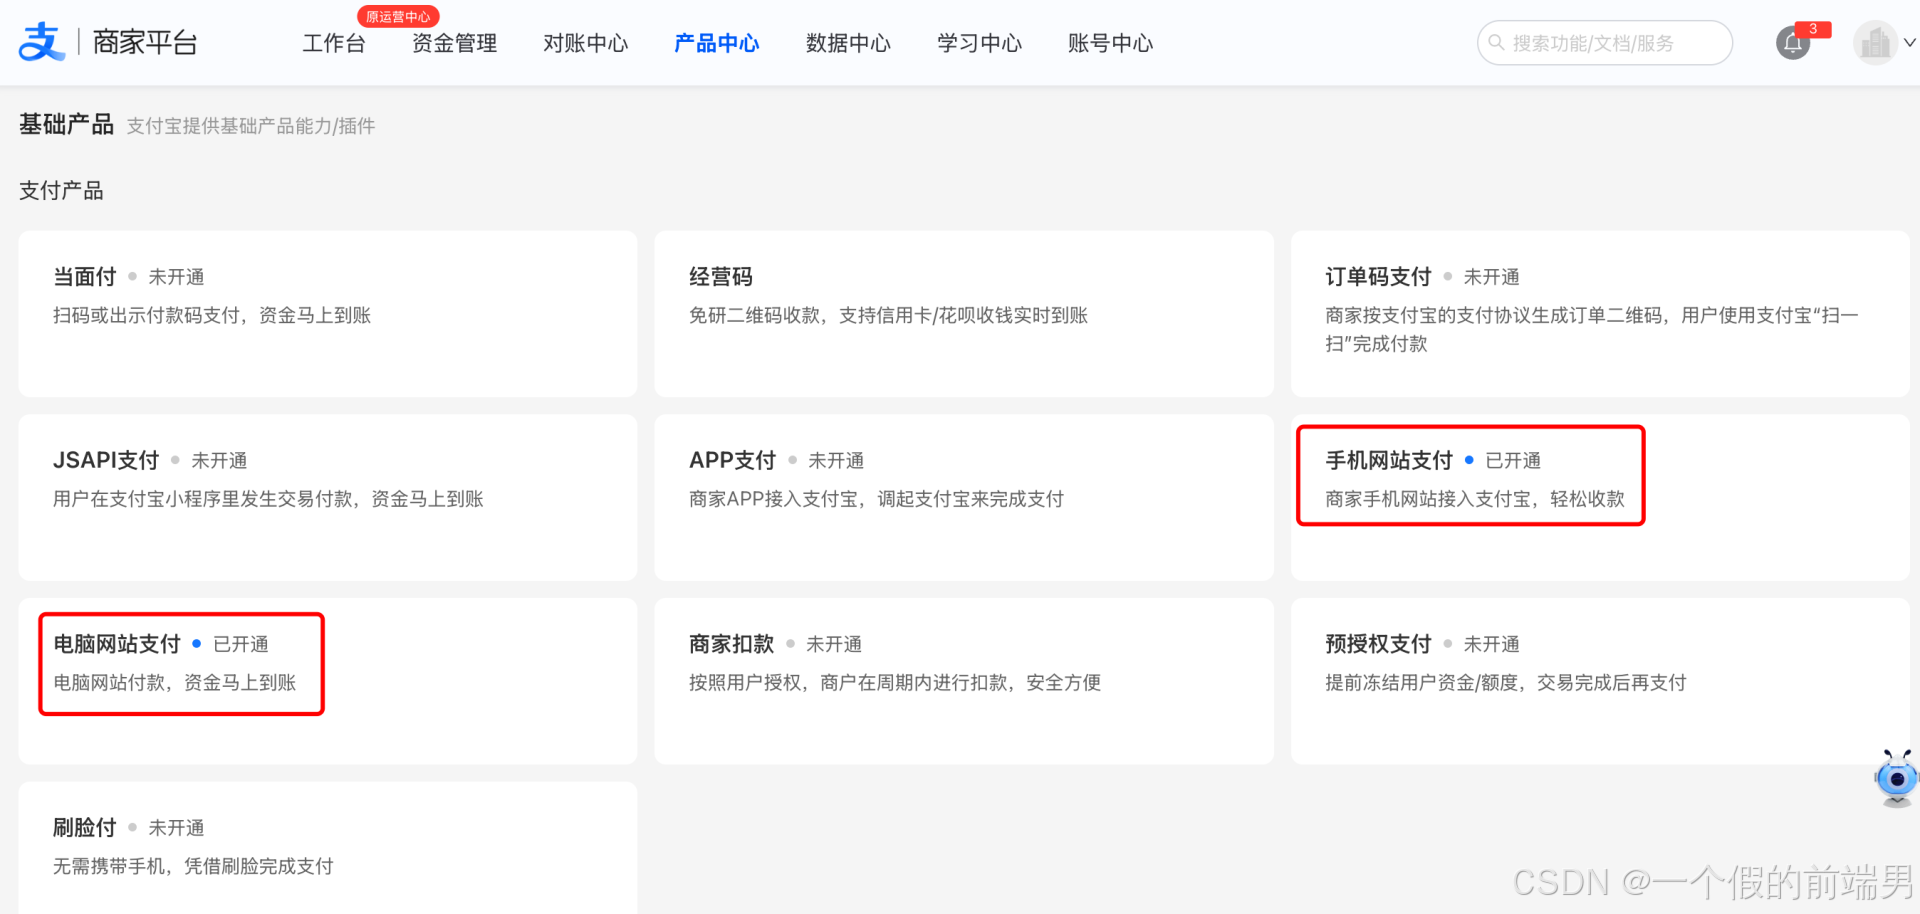Open the 电脑网站支付 product card

click(x=328, y=681)
